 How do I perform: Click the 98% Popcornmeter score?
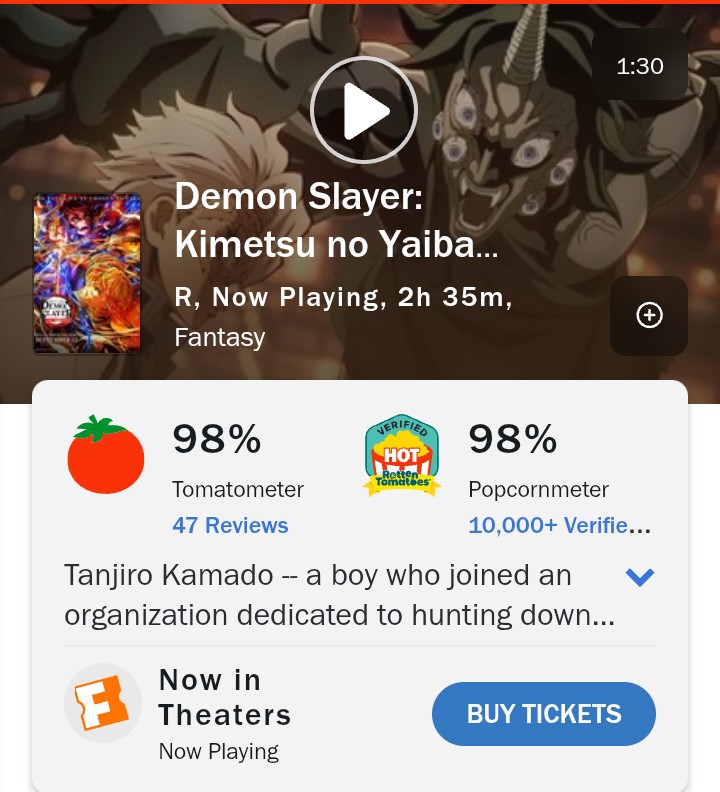[513, 438]
